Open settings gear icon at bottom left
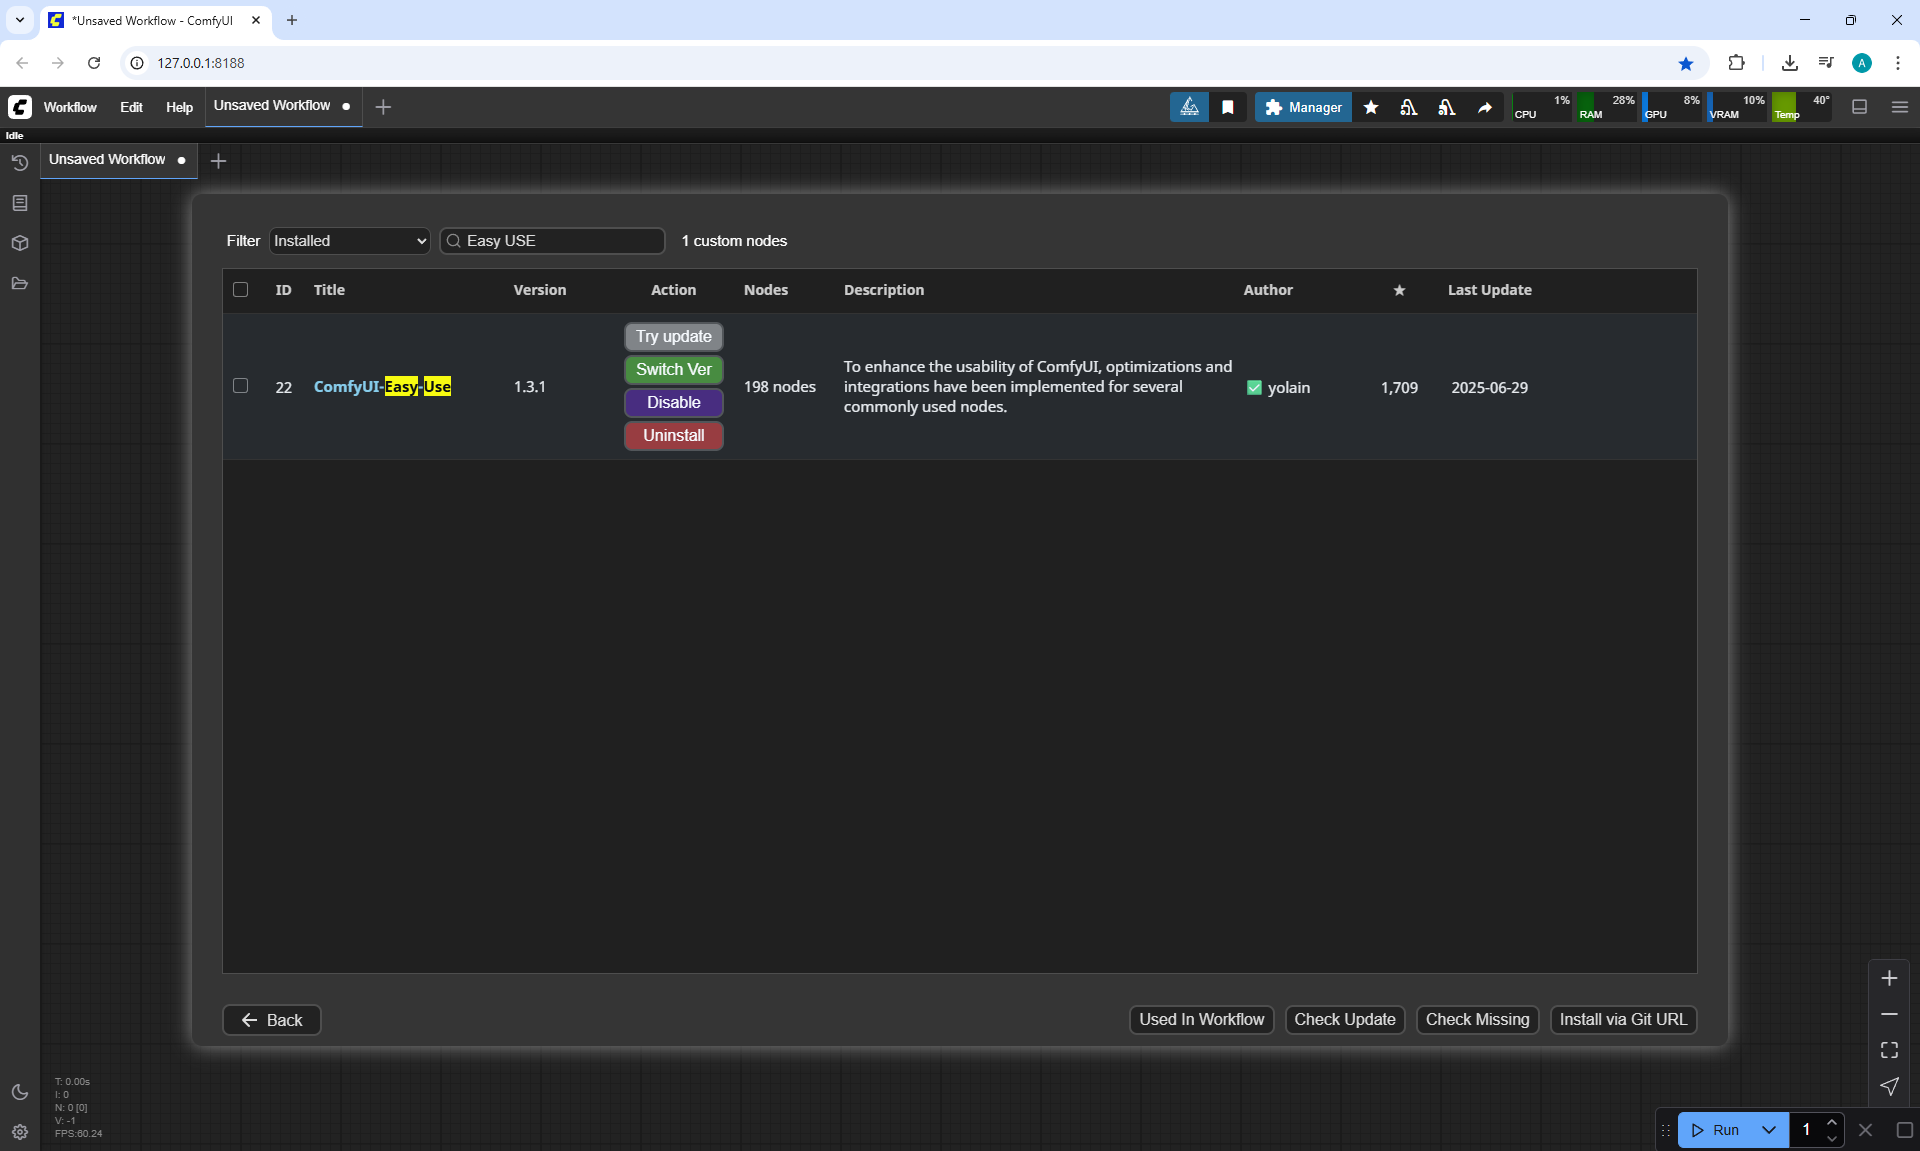1920x1151 pixels. pyautogui.click(x=19, y=1132)
